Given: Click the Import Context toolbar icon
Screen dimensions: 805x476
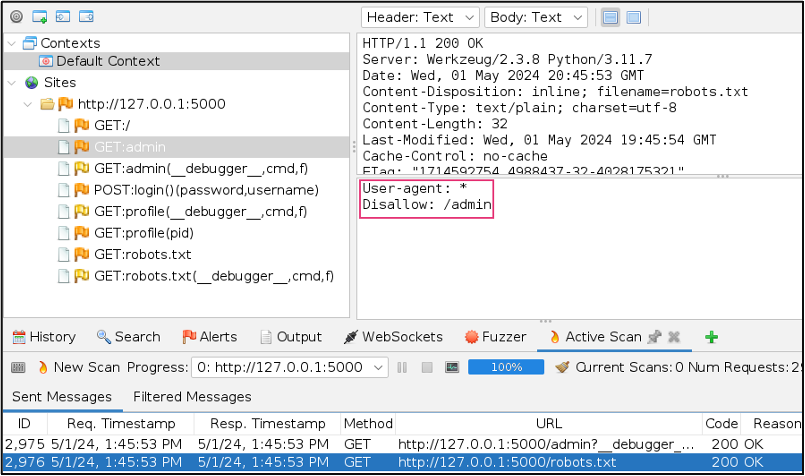Looking at the screenshot, I should (x=63, y=16).
